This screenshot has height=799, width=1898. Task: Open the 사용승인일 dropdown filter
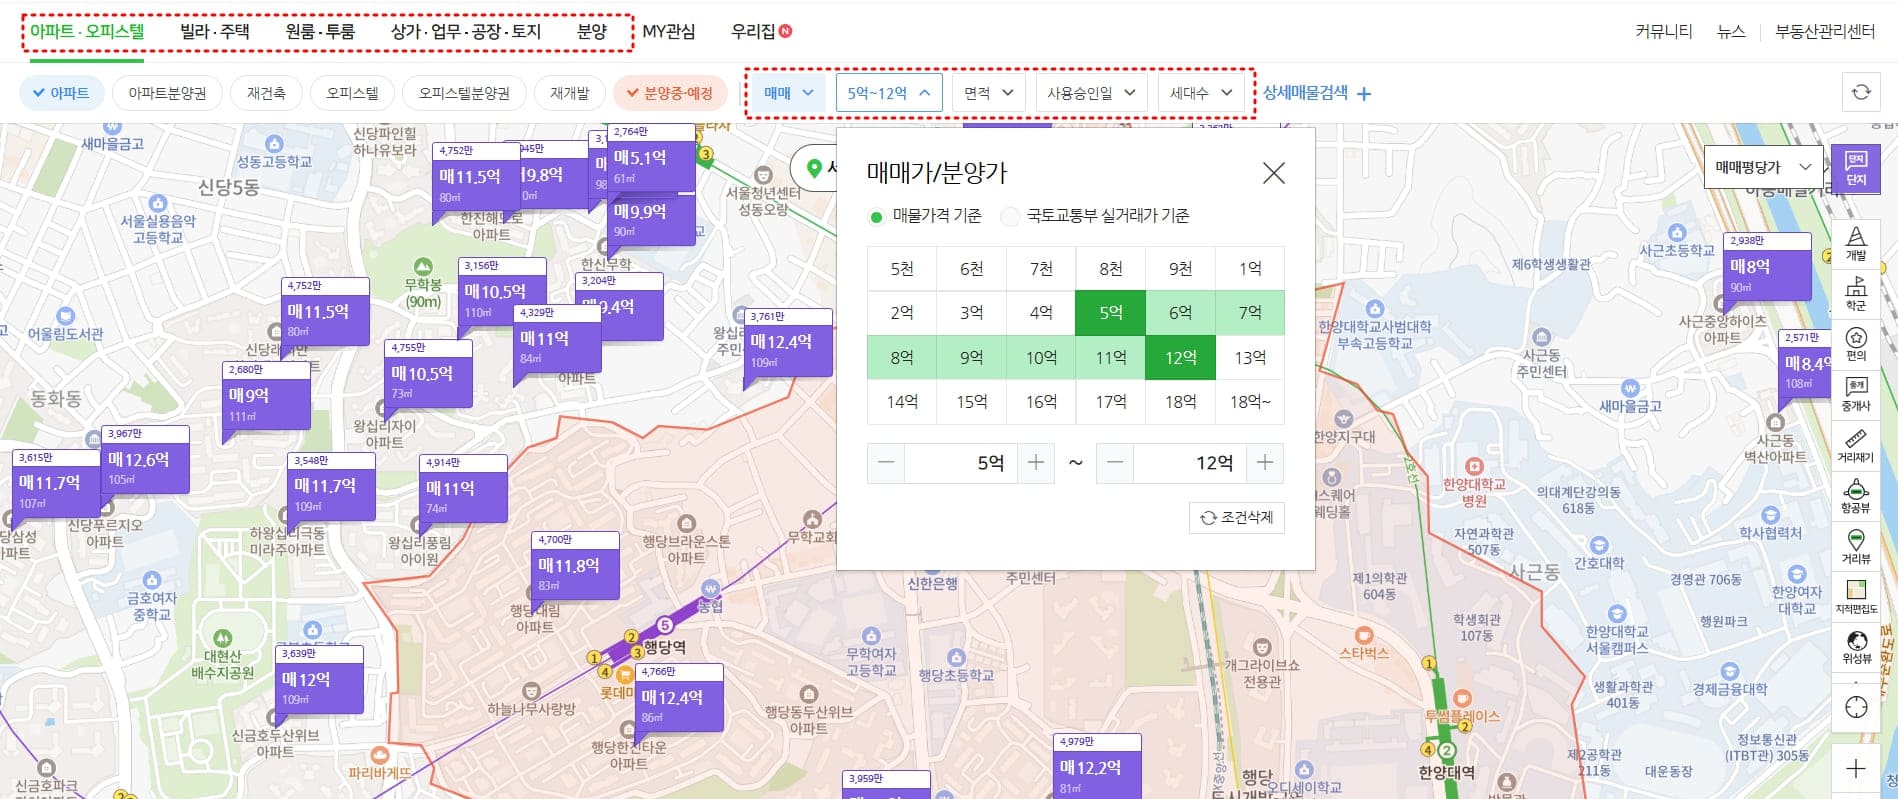(1092, 93)
